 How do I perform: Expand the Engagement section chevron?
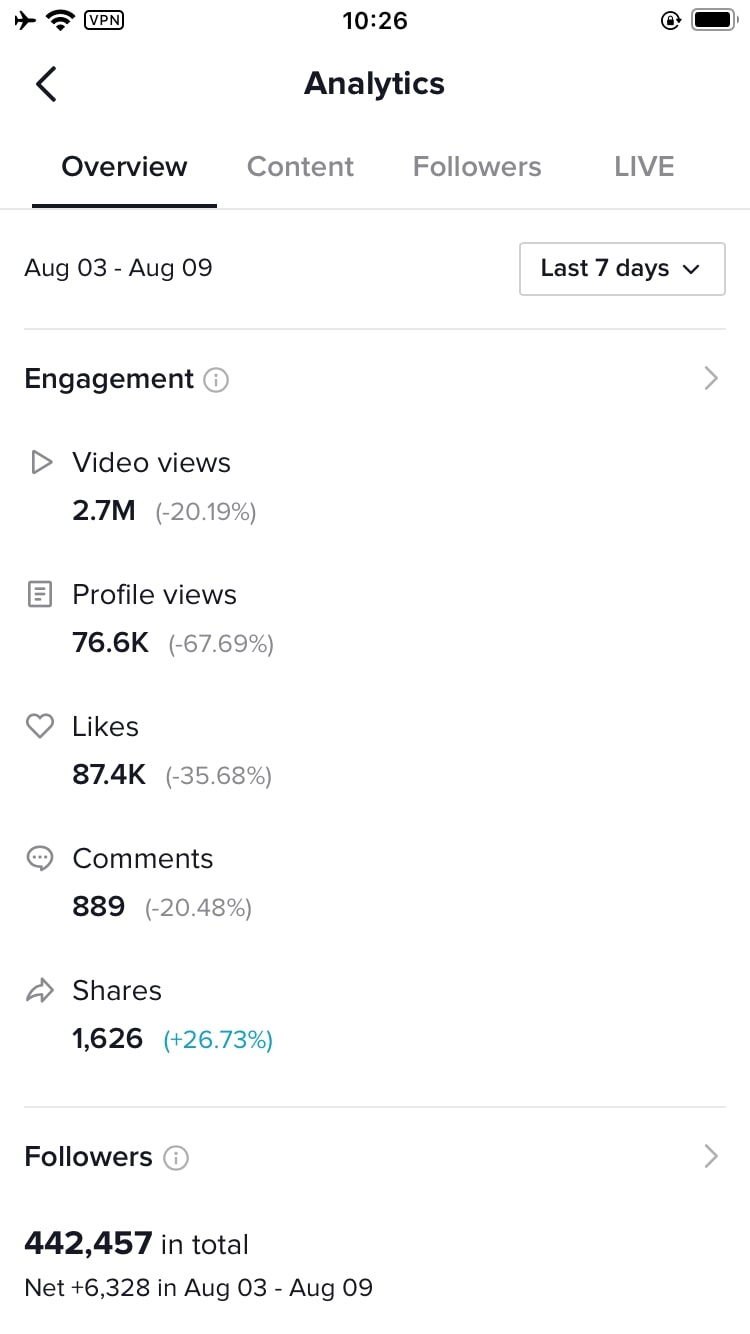point(711,379)
